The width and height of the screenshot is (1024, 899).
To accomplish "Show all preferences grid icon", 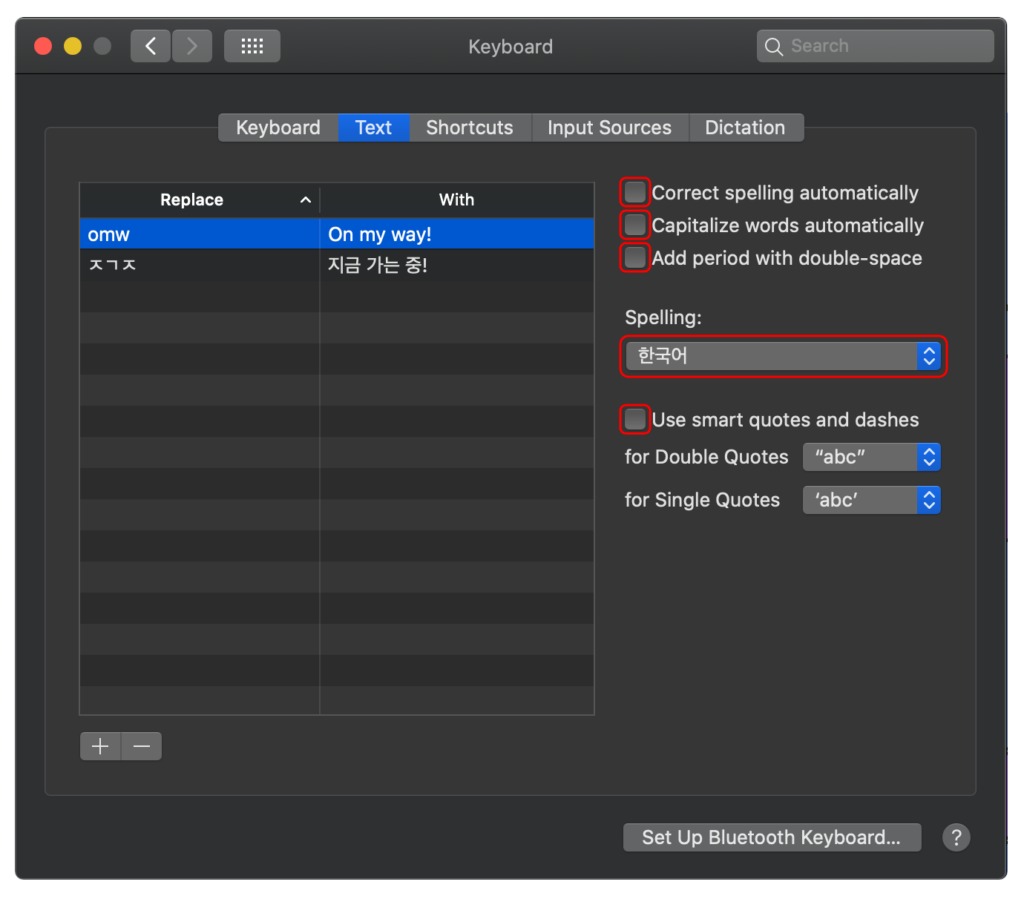I will pos(252,46).
